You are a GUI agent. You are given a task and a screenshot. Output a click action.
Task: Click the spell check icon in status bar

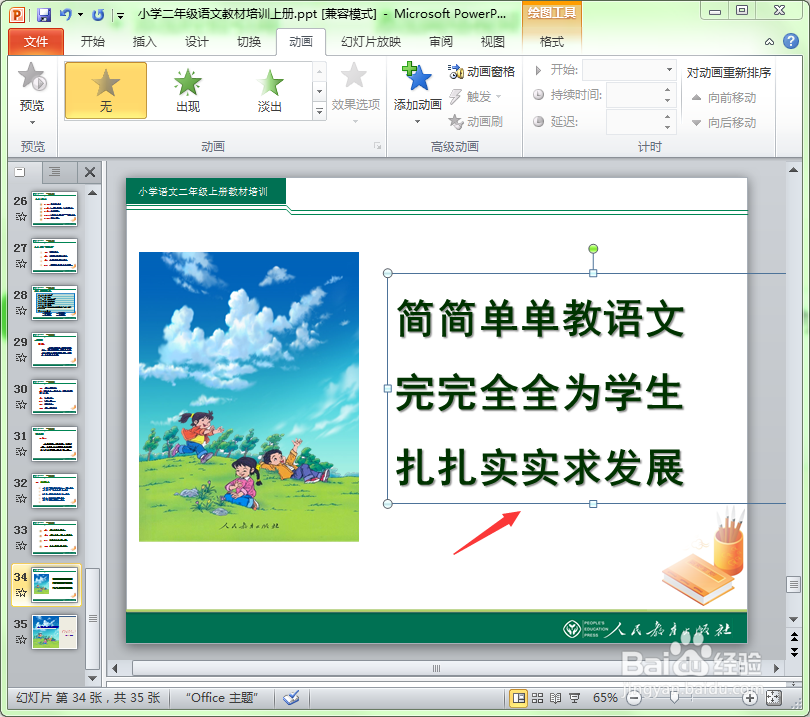coord(291,698)
